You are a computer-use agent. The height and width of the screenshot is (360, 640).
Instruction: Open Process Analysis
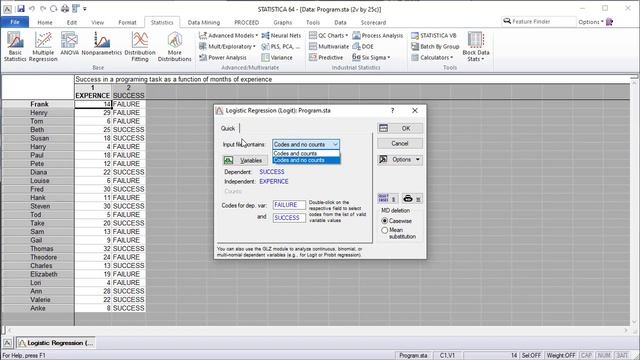[378, 36]
